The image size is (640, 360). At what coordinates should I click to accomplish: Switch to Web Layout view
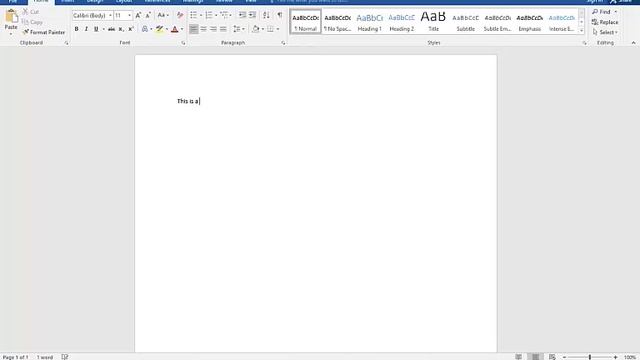pyautogui.click(x=552, y=357)
